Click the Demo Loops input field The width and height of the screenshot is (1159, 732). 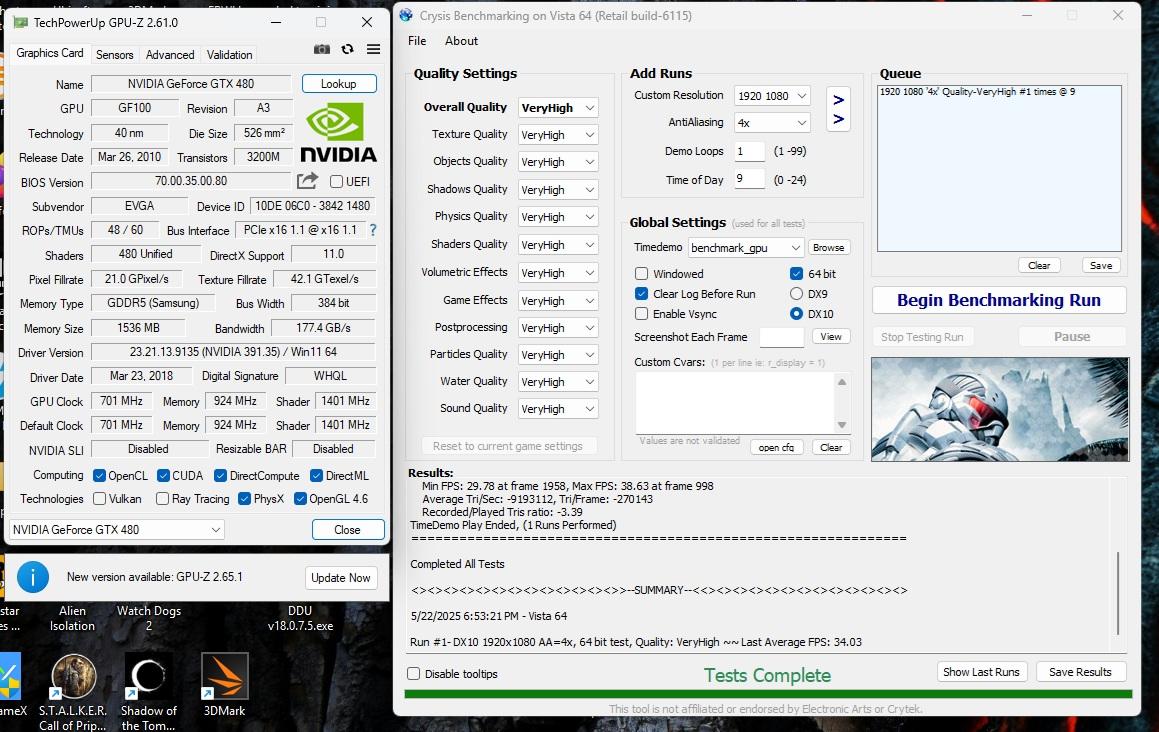tap(749, 152)
